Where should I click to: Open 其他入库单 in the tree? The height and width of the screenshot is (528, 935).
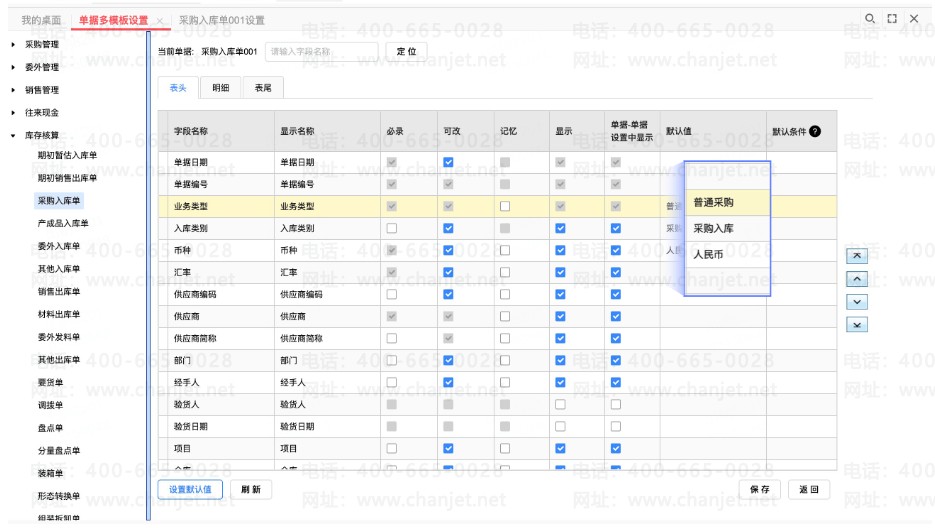(59, 268)
